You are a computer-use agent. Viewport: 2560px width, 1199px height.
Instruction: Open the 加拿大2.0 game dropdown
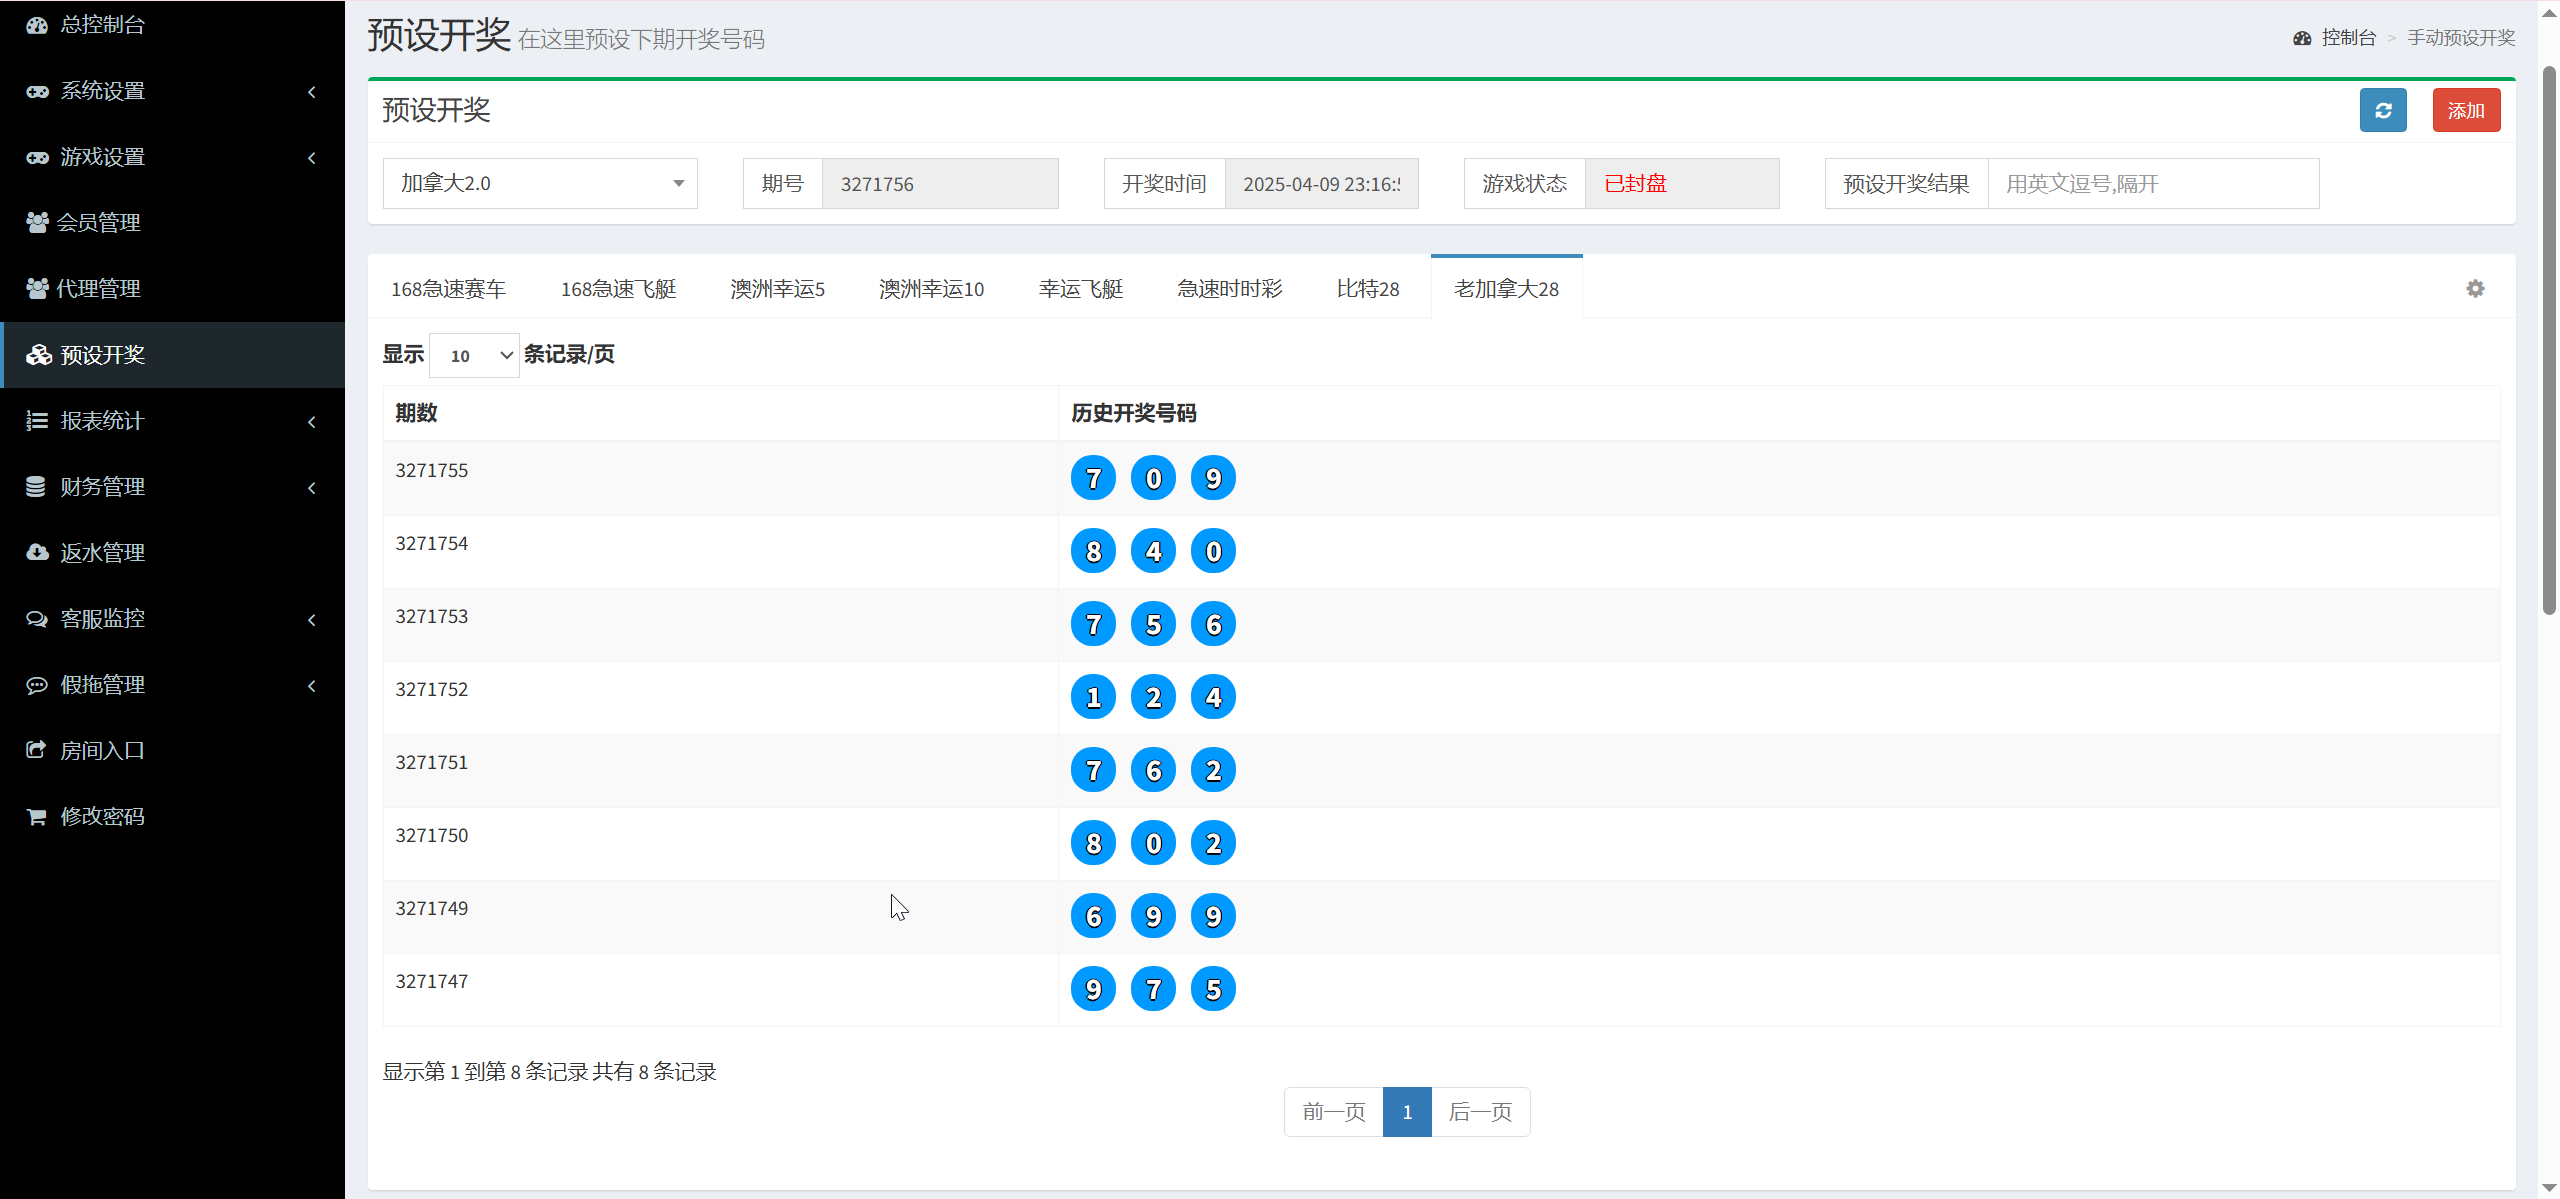click(x=539, y=183)
